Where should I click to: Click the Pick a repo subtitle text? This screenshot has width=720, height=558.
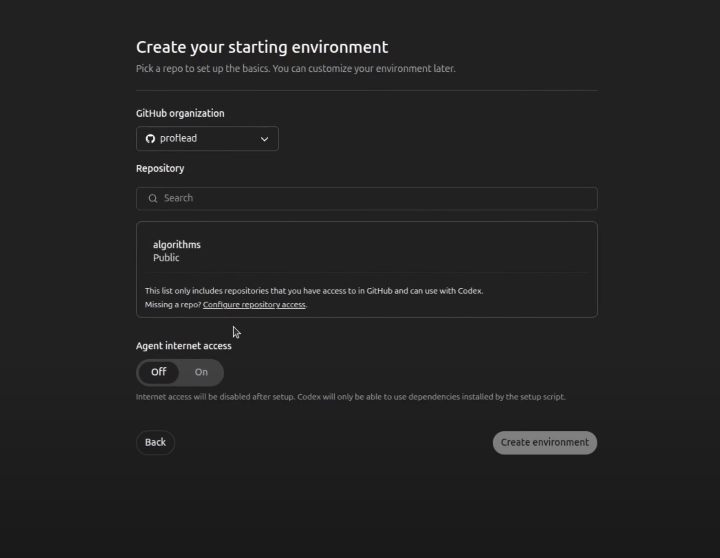295,69
